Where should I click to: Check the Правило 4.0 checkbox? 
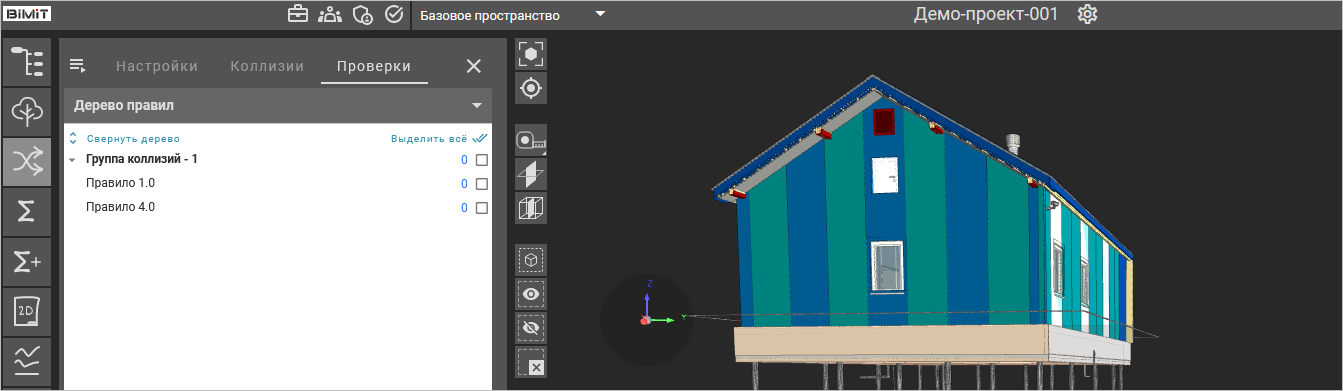click(x=482, y=208)
